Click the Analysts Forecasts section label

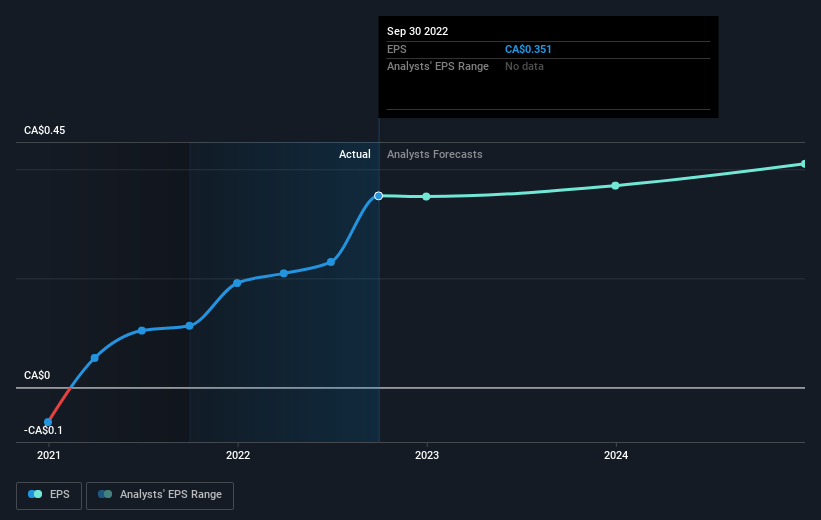(x=435, y=154)
